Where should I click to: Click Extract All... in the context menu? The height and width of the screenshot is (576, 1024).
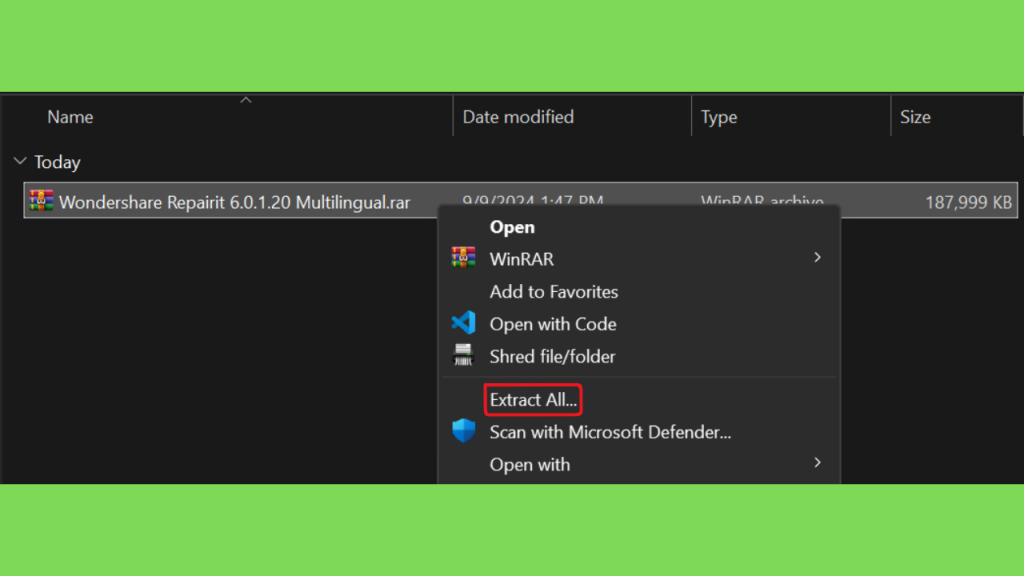pyautogui.click(x=534, y=400)
